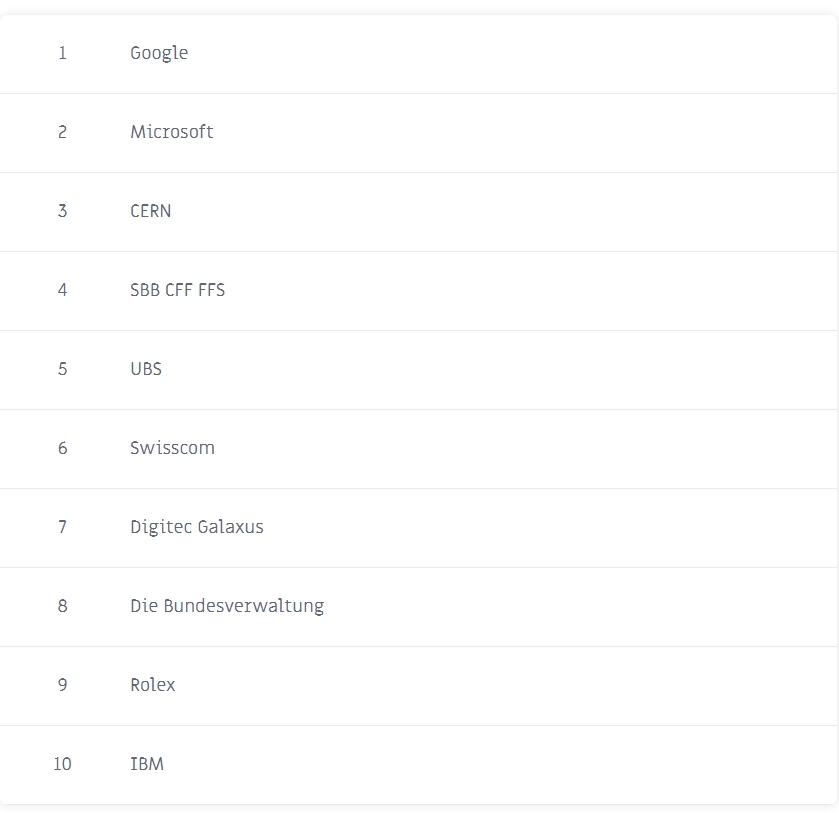Click rank number 4
This screenshot has width=839, height=813.
tap(63, 290)
